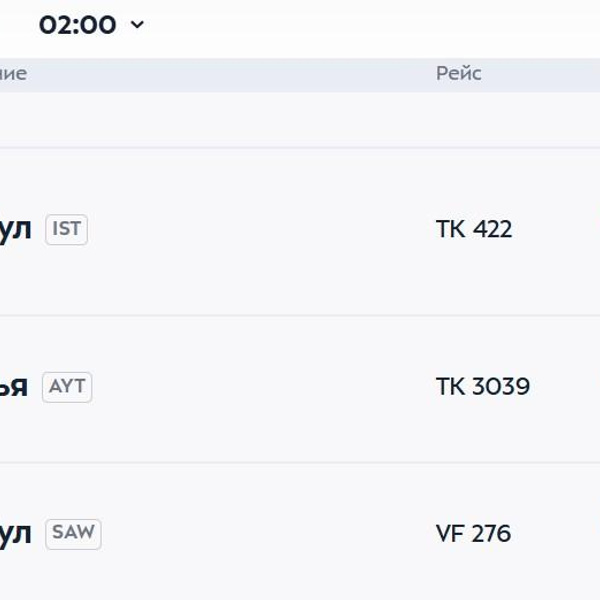600x600 pixels.
Task: Click the space between IST badge and TK 422
Action: click(x=260, y=229)
